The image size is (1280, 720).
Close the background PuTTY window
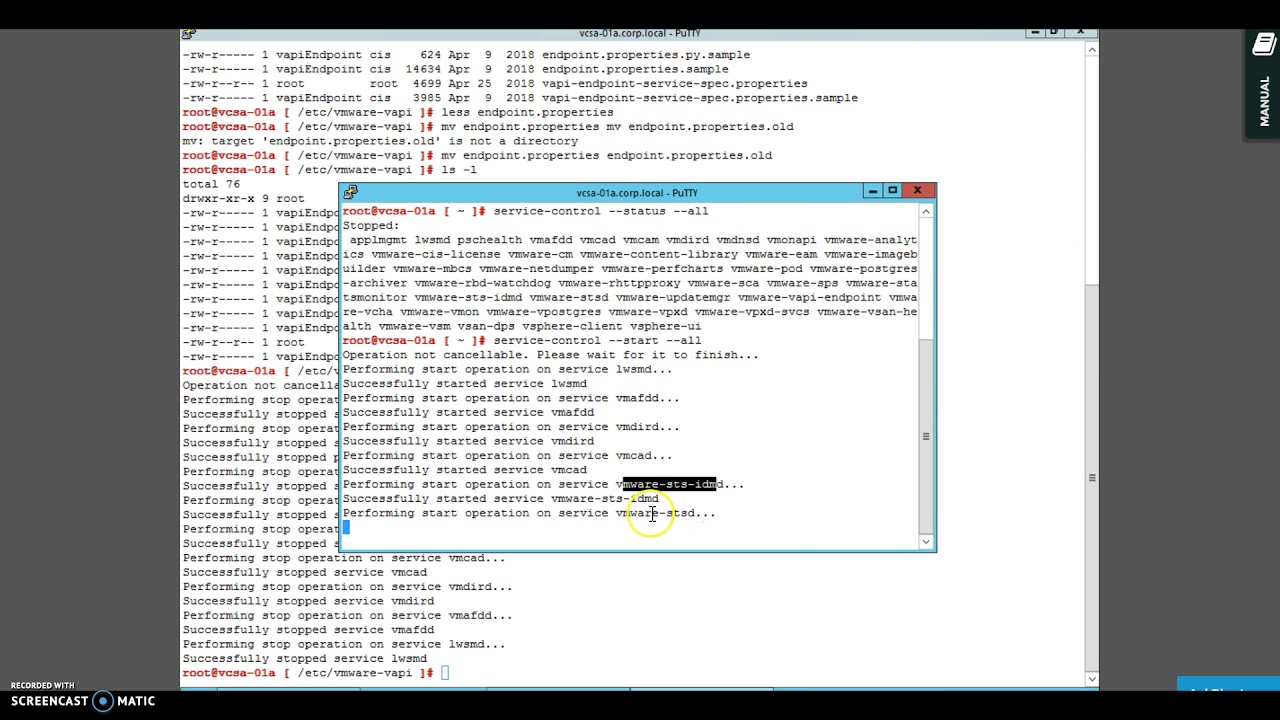(x=1080, y=33)
